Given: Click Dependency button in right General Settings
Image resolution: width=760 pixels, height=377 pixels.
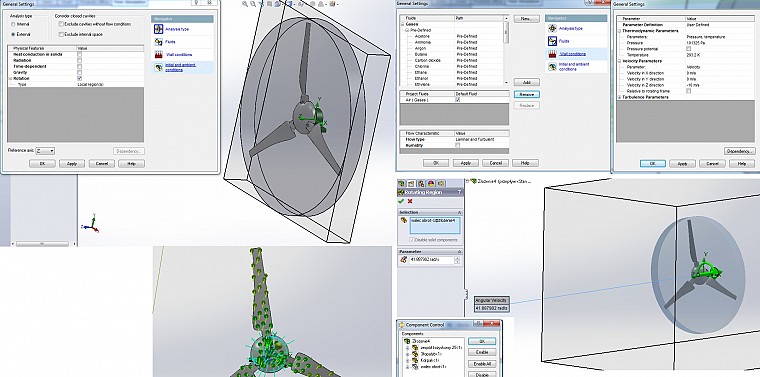Looking at the screenshot, I should [740, 151].
